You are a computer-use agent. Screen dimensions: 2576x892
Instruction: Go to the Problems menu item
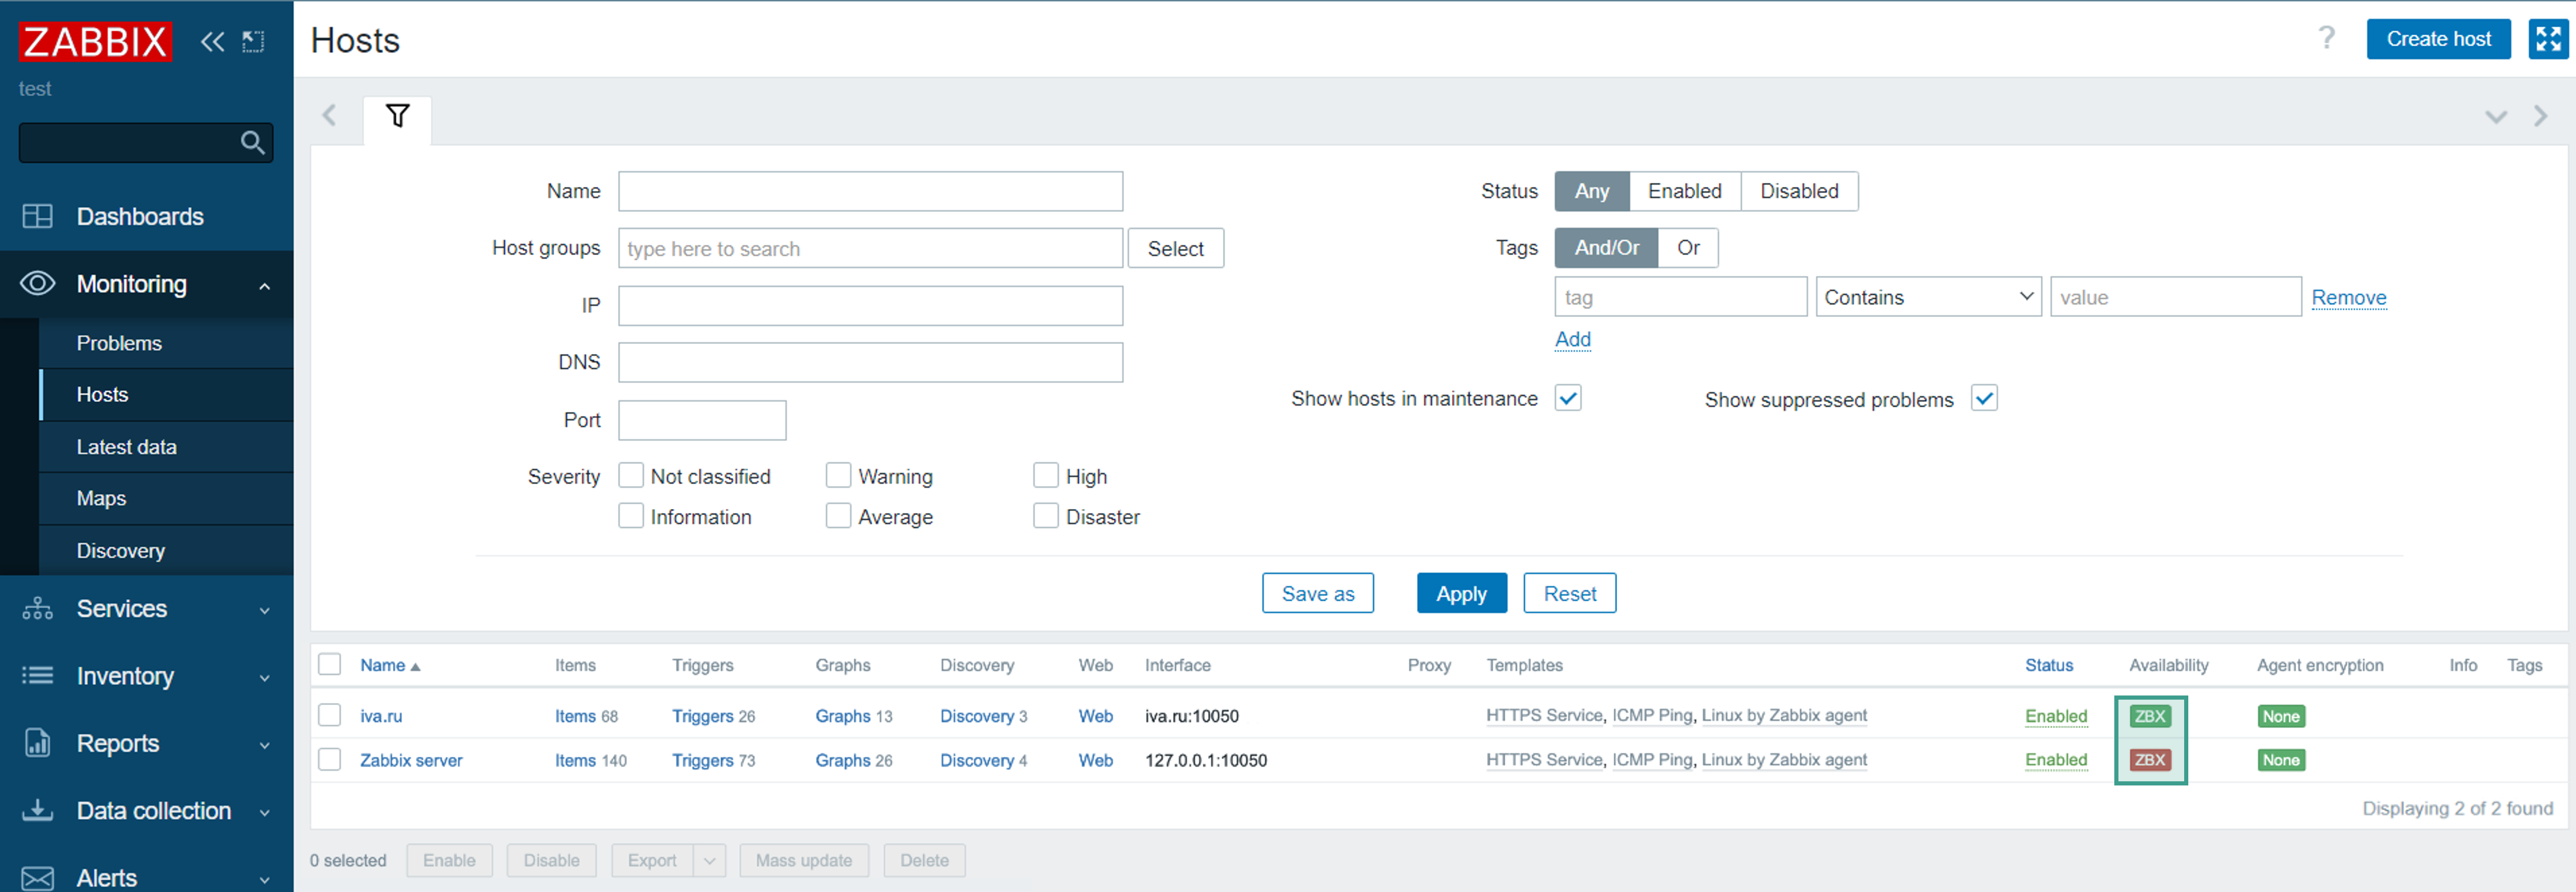(x=119, y=343)
